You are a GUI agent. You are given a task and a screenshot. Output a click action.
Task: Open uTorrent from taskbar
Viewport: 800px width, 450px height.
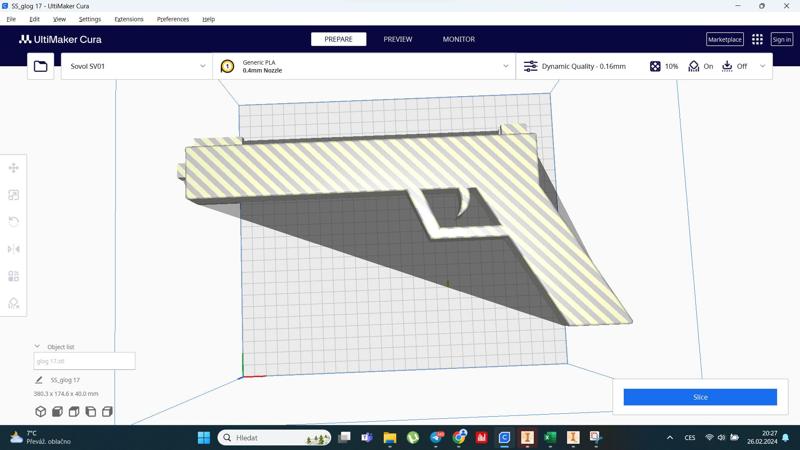coord(413,438)
